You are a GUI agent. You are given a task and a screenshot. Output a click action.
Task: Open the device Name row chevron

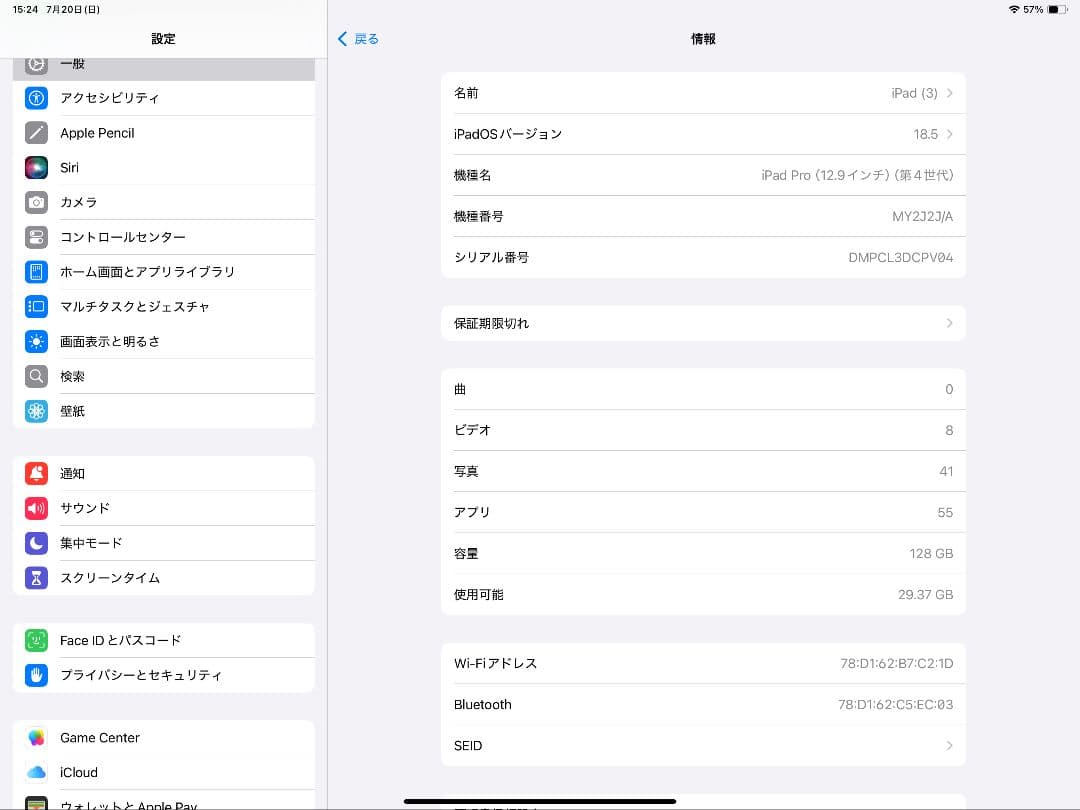[950, 92]
